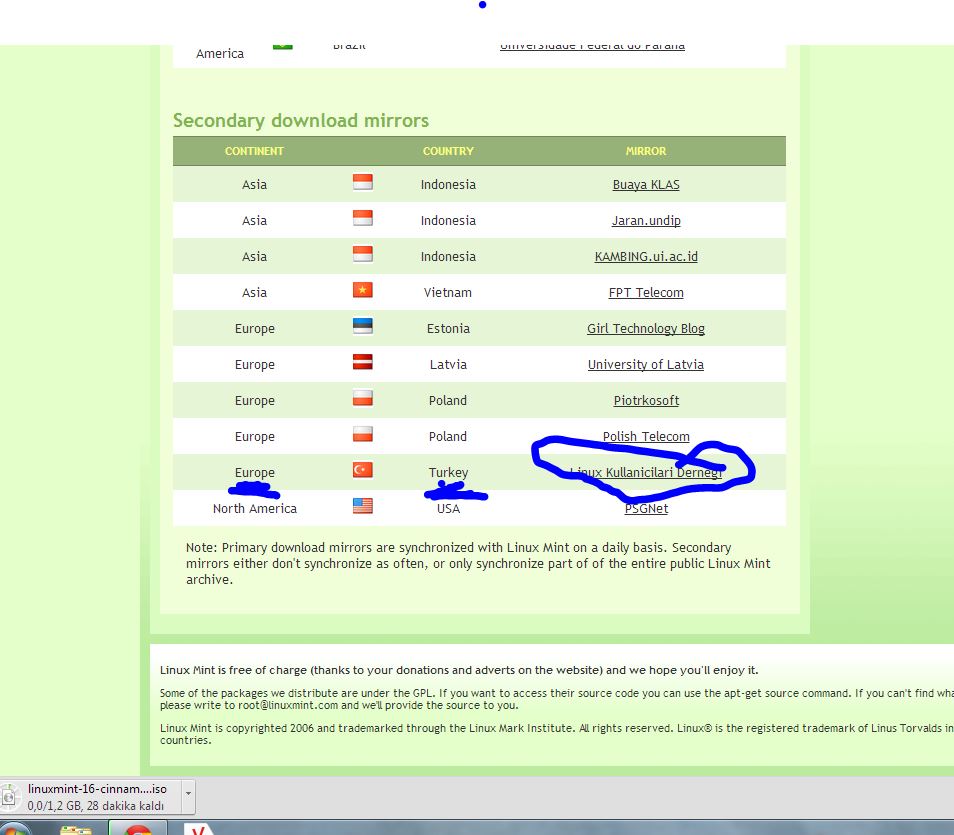Click the Latvia country cell
954x835 pixels.
coord(448,364)
